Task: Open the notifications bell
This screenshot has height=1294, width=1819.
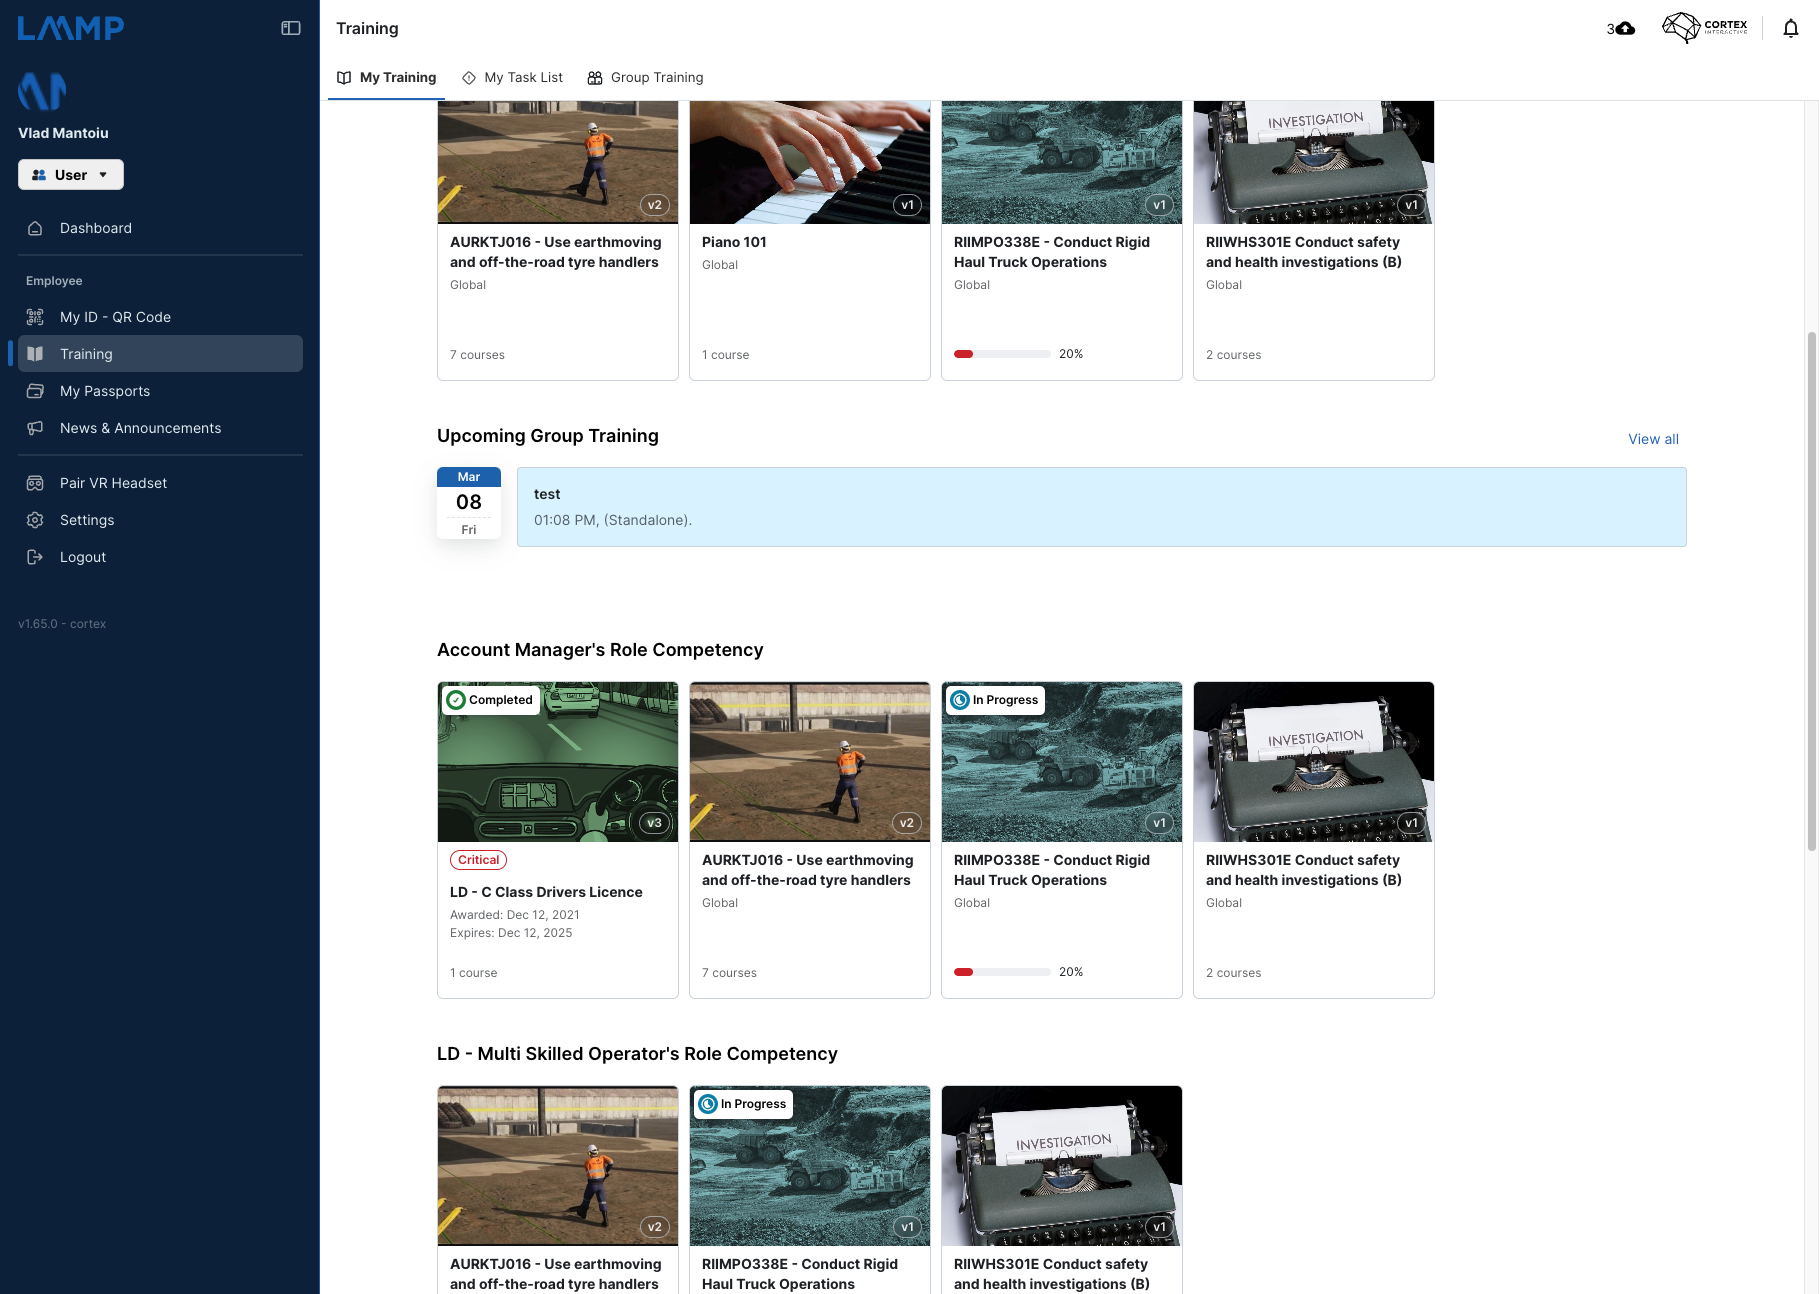Action: 1791,28
